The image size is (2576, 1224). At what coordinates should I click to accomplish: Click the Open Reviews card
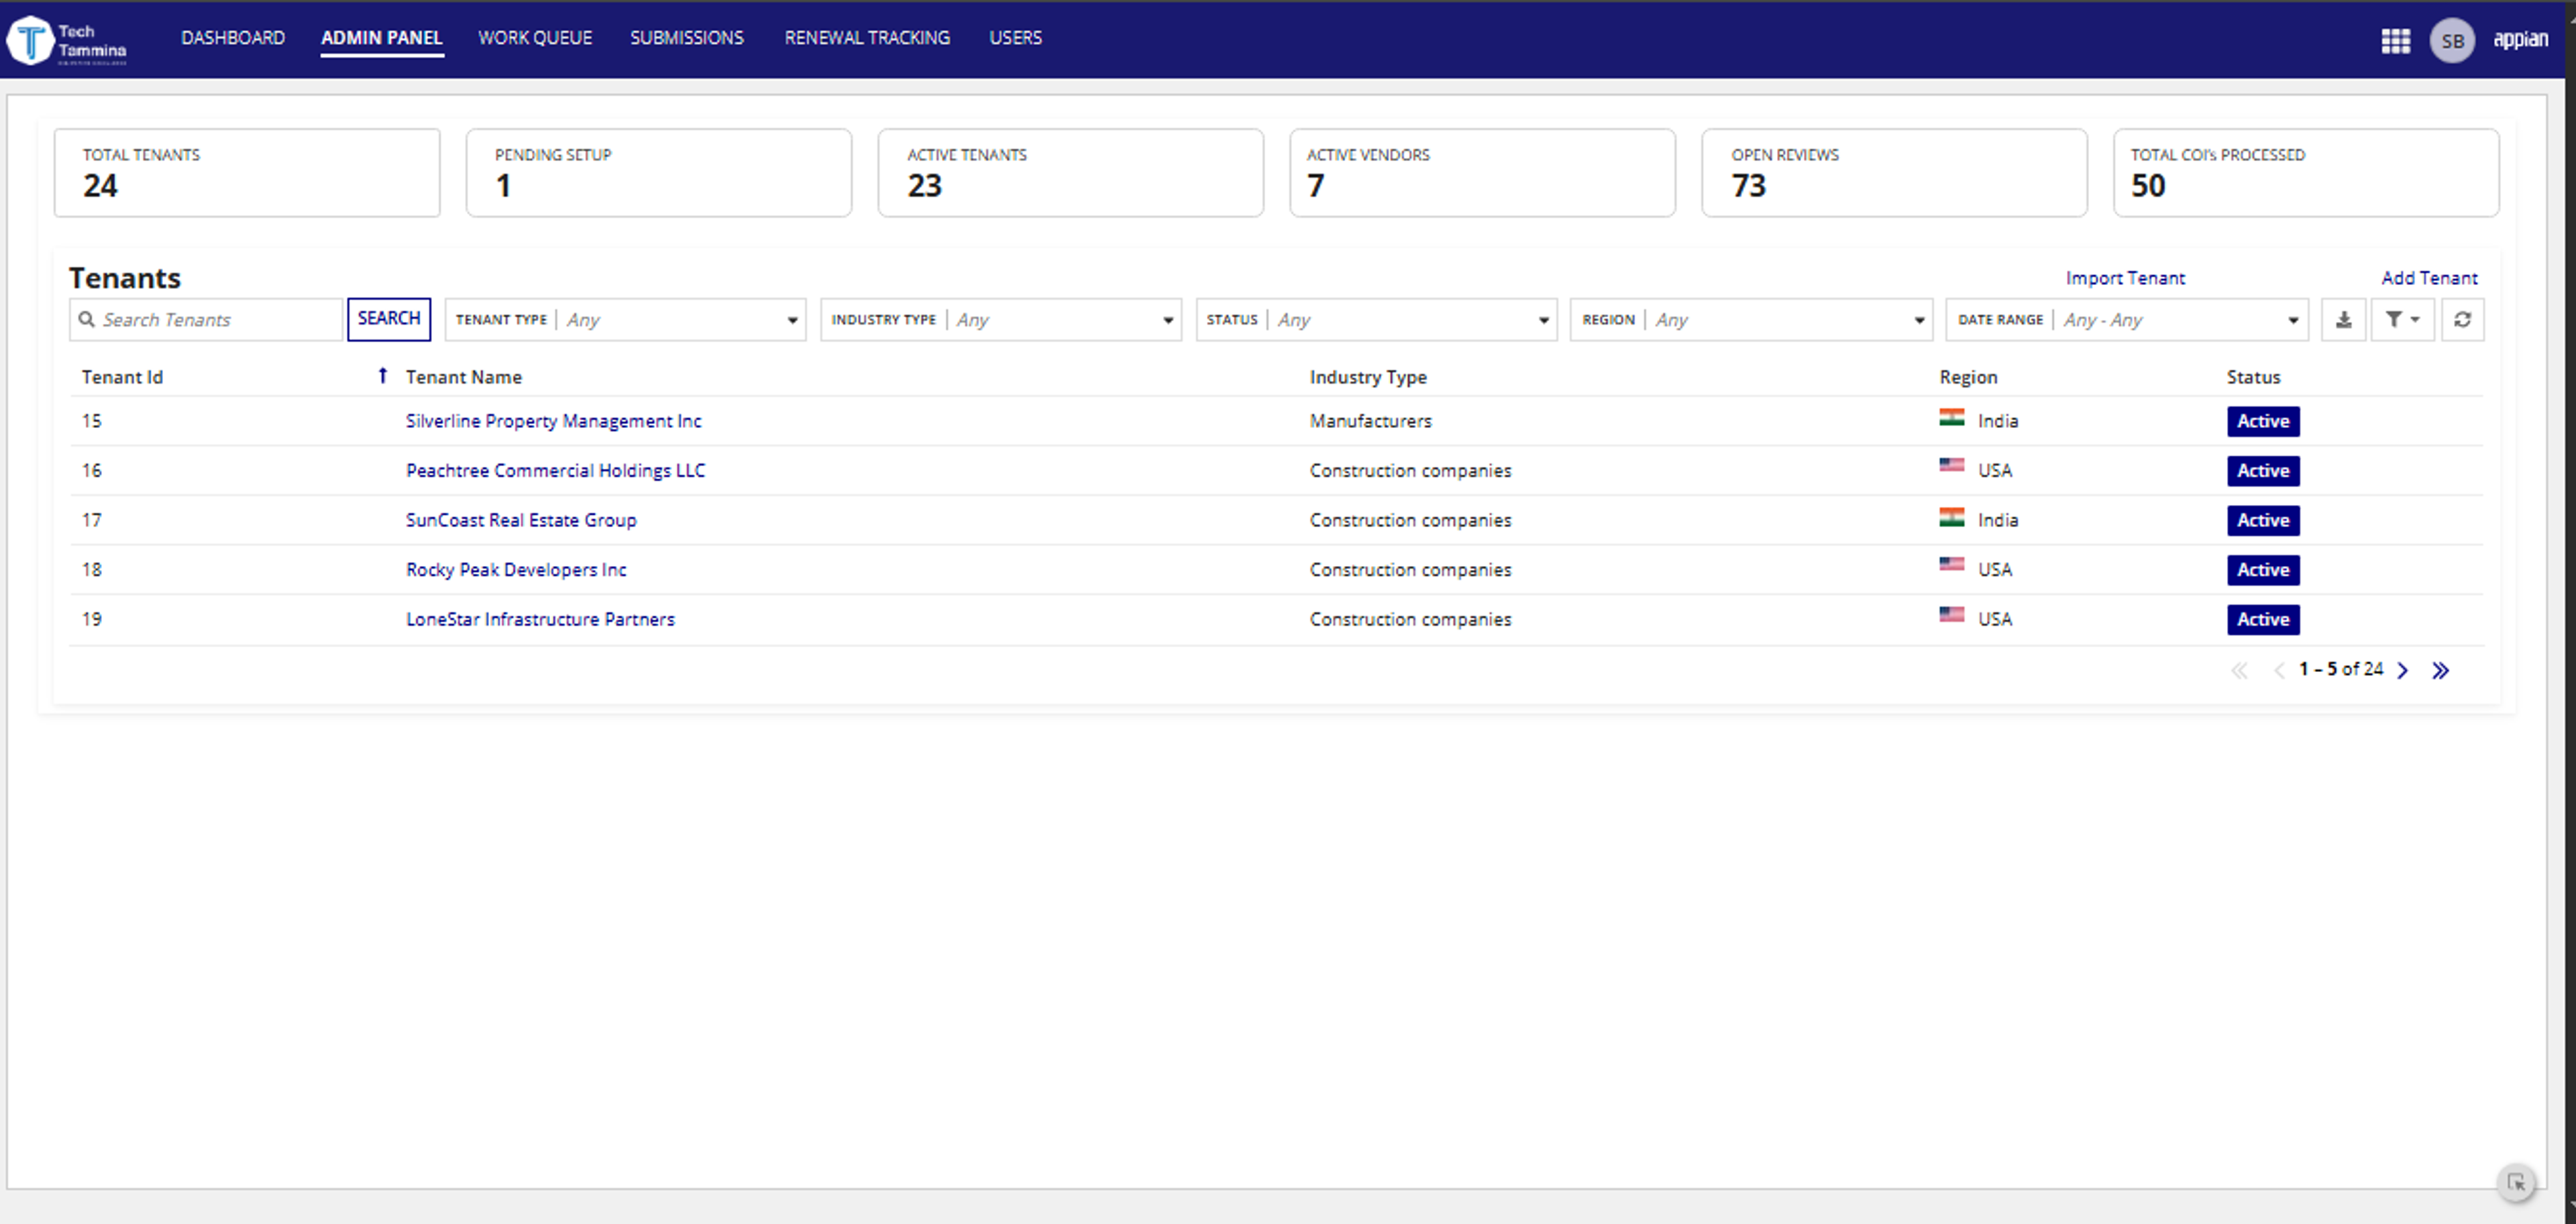(x=1894, y=172)
